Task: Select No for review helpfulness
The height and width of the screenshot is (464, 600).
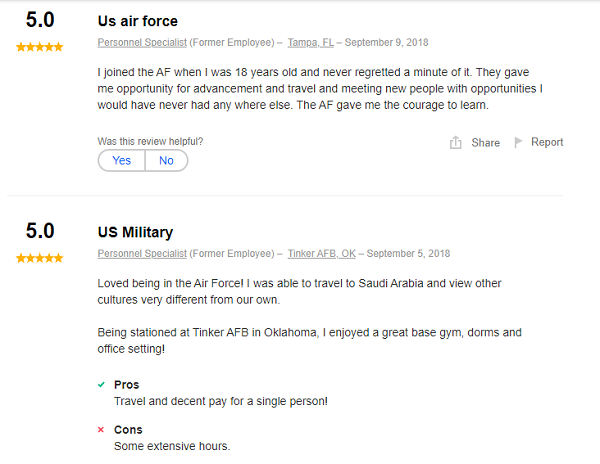Action: click(x=166, y=160)
